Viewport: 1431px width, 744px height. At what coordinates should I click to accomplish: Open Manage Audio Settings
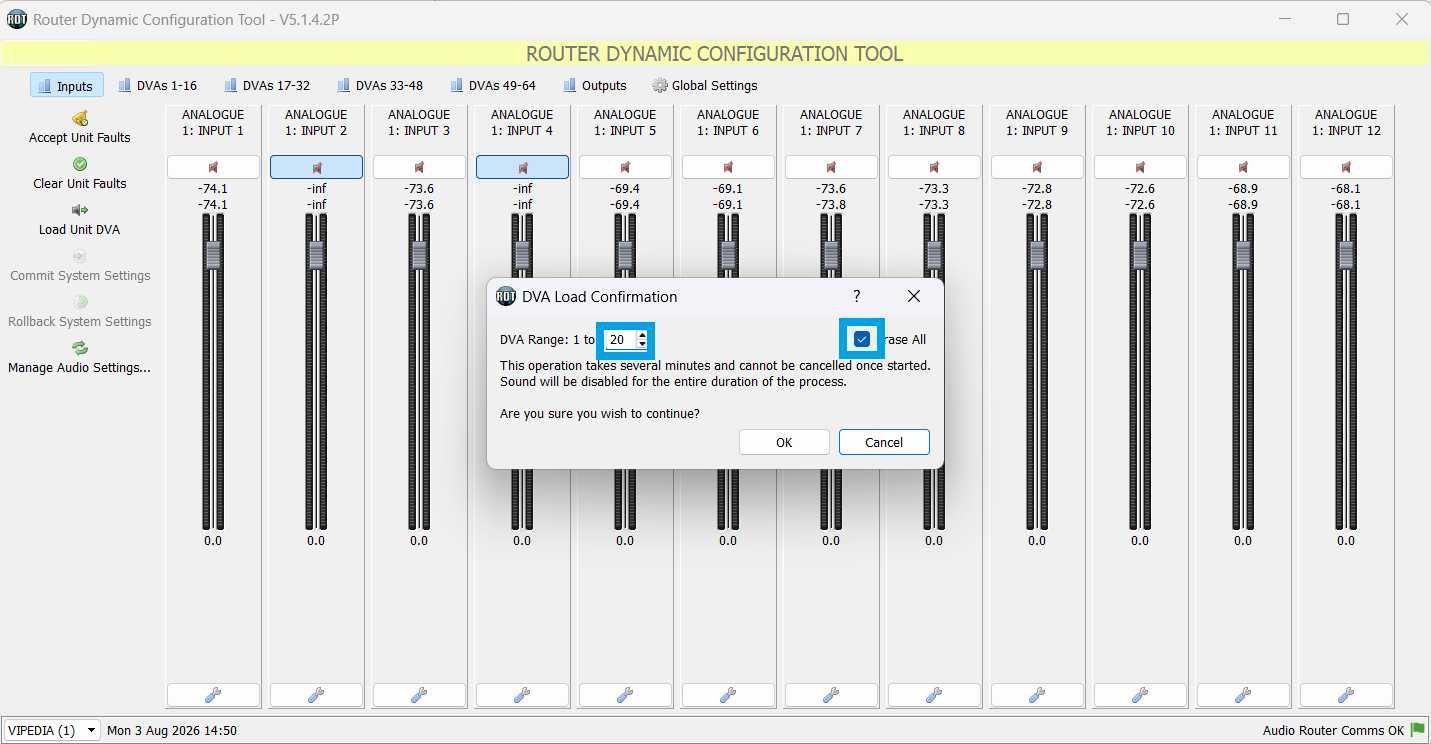tap(80, 357)
